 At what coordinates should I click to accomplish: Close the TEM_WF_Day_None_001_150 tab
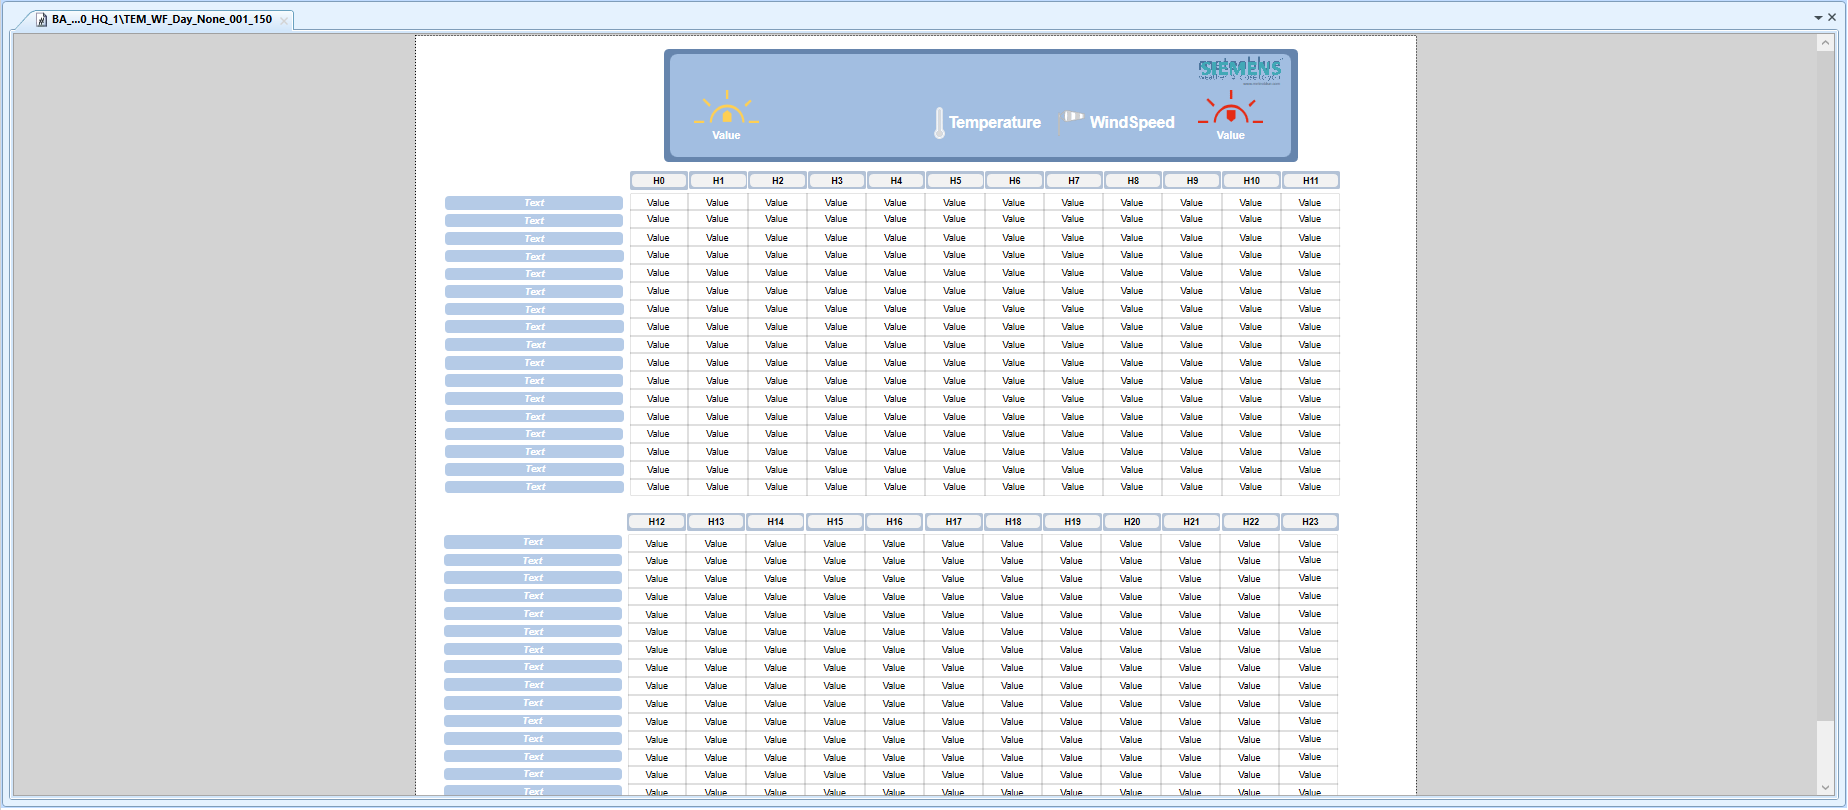tap(284, 20)
